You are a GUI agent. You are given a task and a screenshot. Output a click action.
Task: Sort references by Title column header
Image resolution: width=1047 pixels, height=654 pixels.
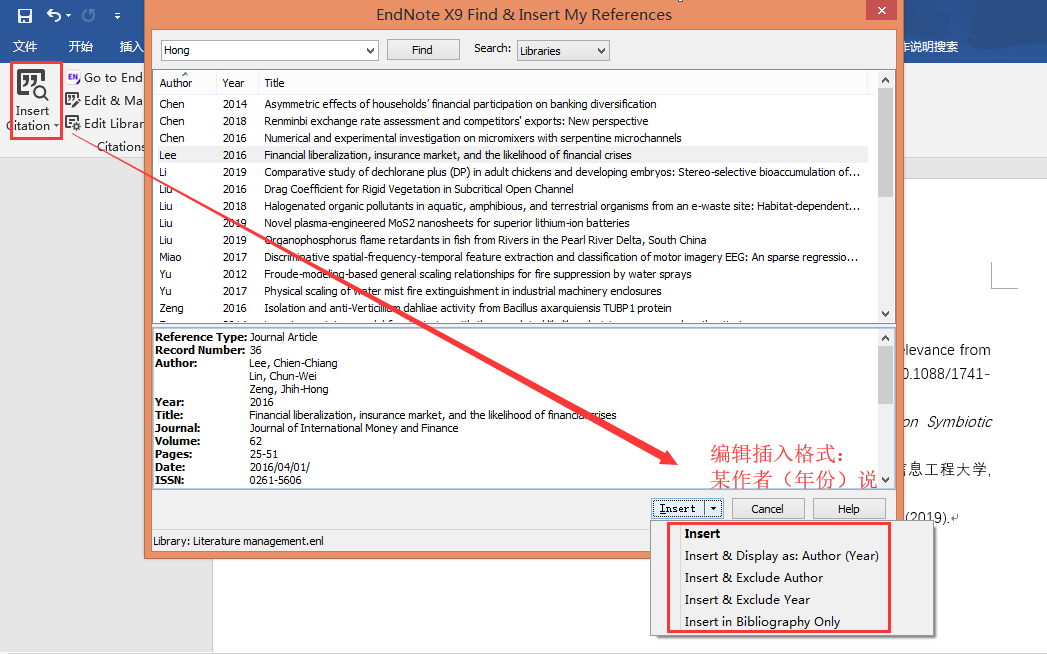274,83
